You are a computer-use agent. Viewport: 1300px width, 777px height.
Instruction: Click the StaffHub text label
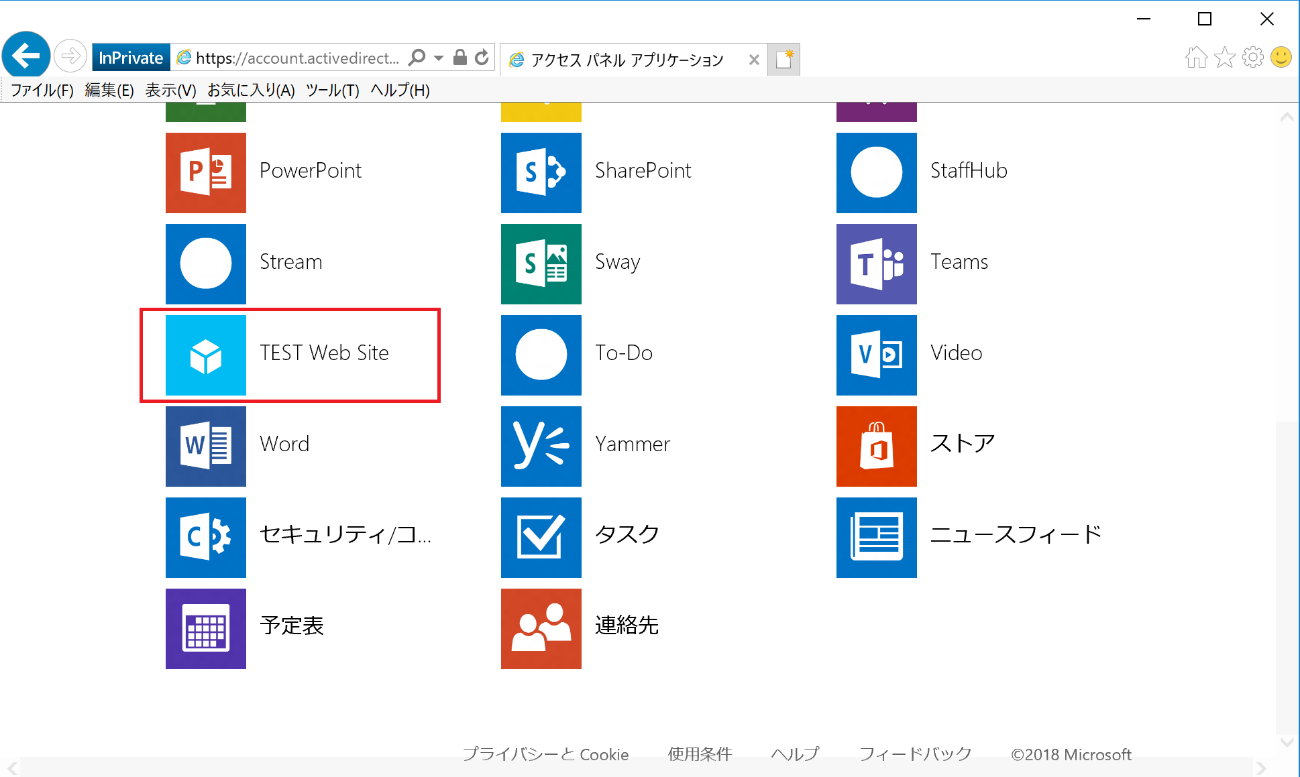pos(969,171)
